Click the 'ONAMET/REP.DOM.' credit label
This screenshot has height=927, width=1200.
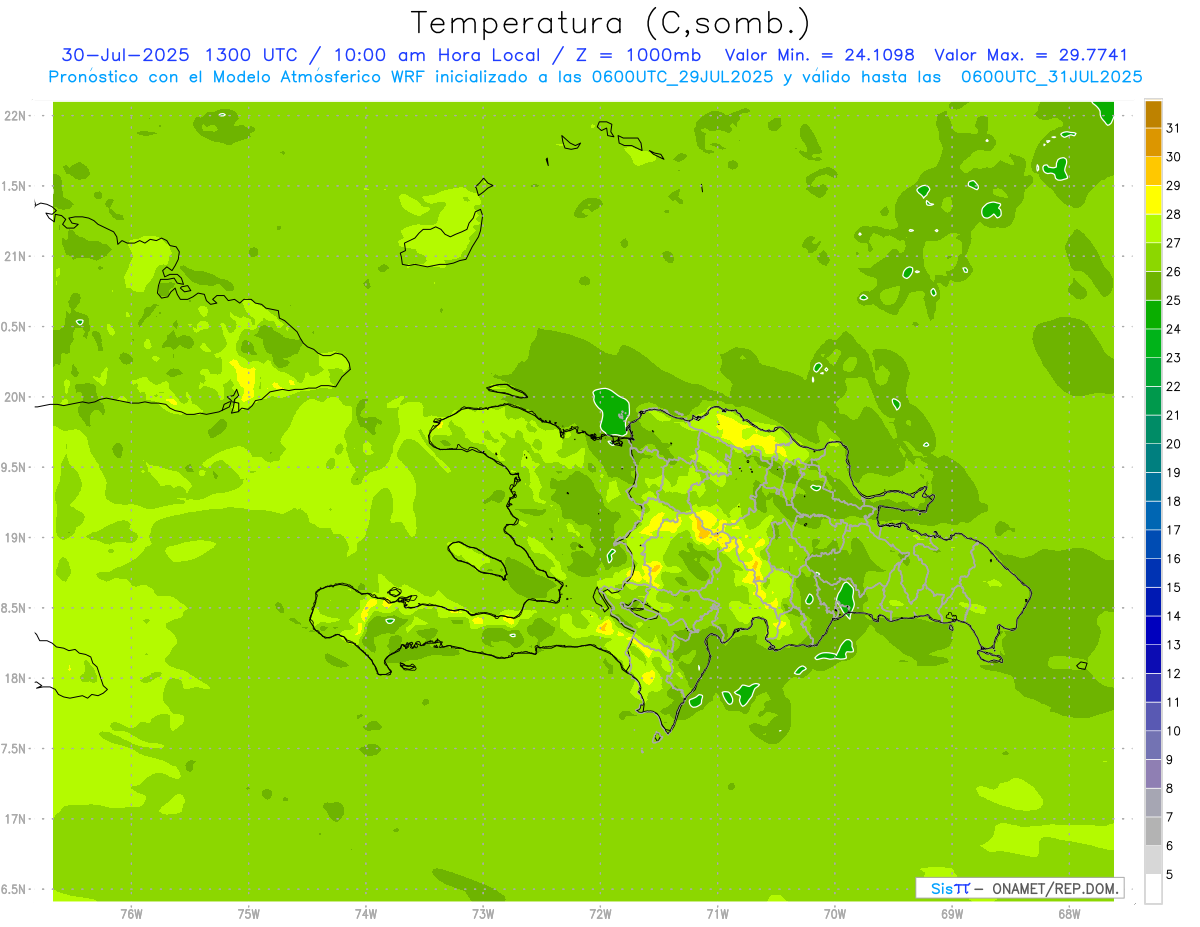[1054, 888]
